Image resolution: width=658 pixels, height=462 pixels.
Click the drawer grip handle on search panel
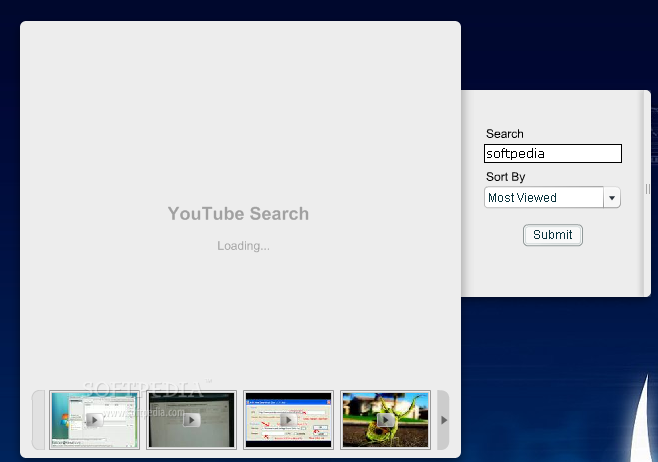(647, 189)
